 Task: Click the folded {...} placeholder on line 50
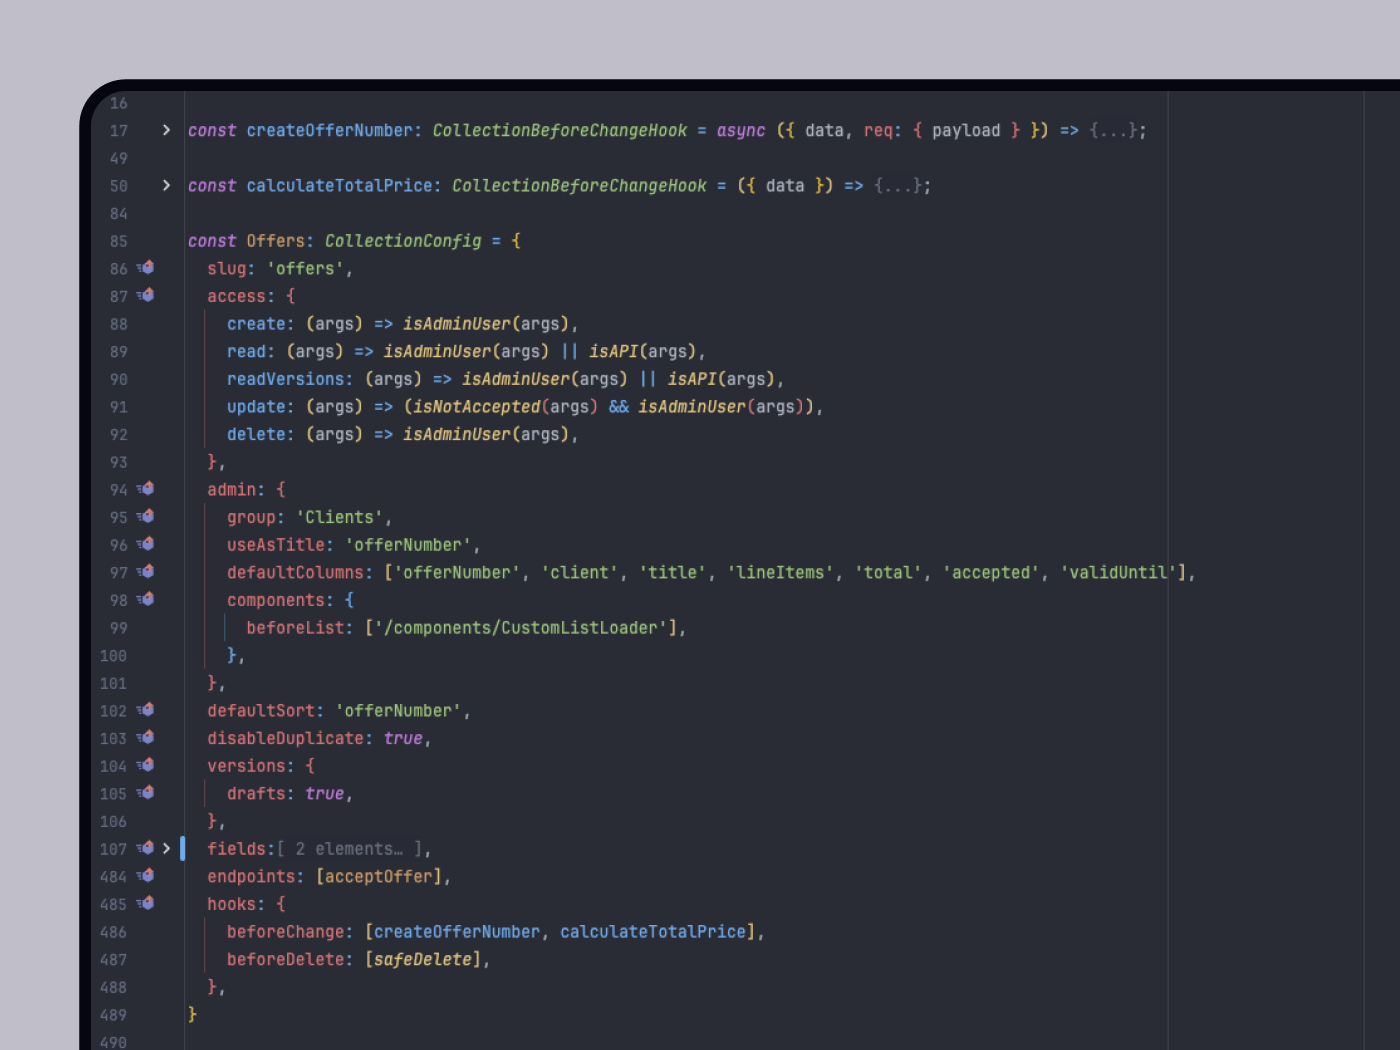(x=898, y=185)
